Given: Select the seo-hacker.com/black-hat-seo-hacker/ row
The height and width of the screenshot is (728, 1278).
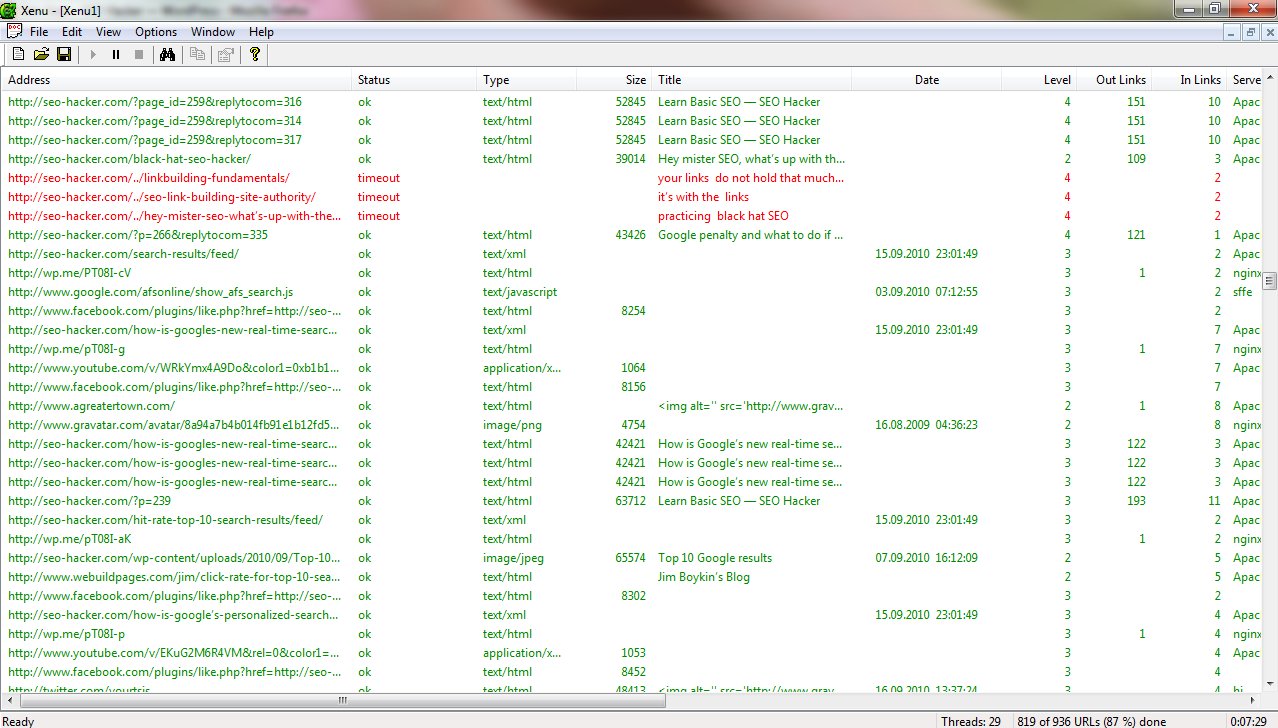Looking at the screenshot, I should (x=129, y=159).
